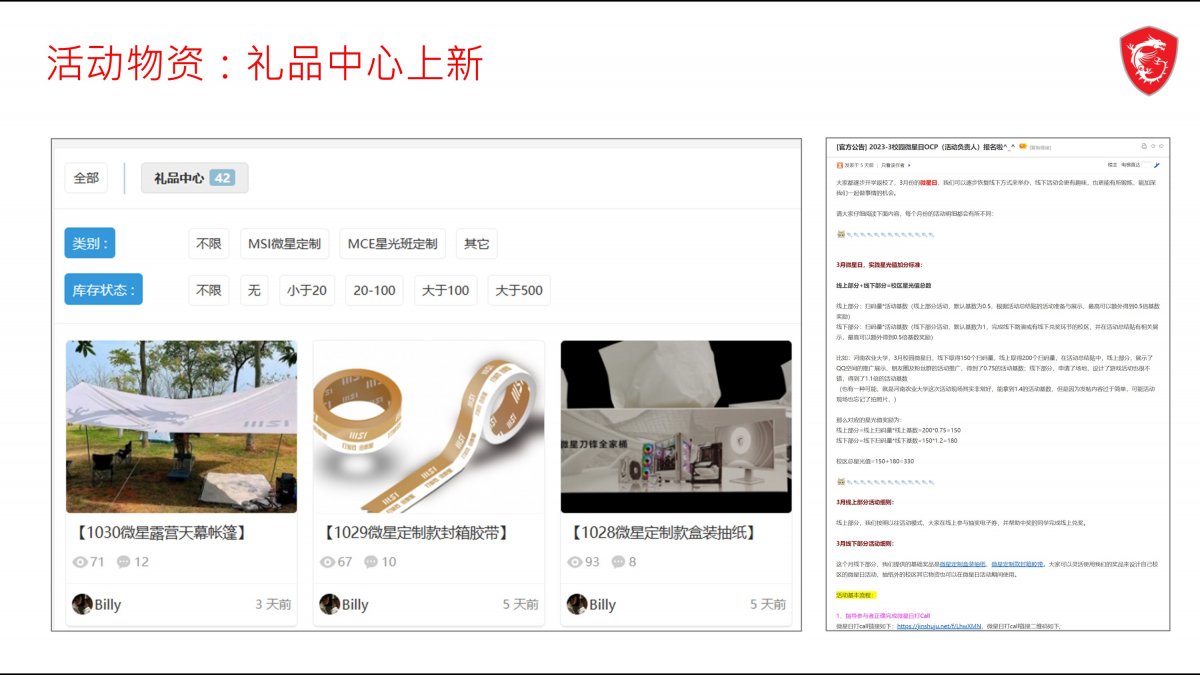The width and height of the screenshot is (1200, 675).
Task: Click the 库存状态 label tag
Action: pyautogui.click(x=103, y=290)
